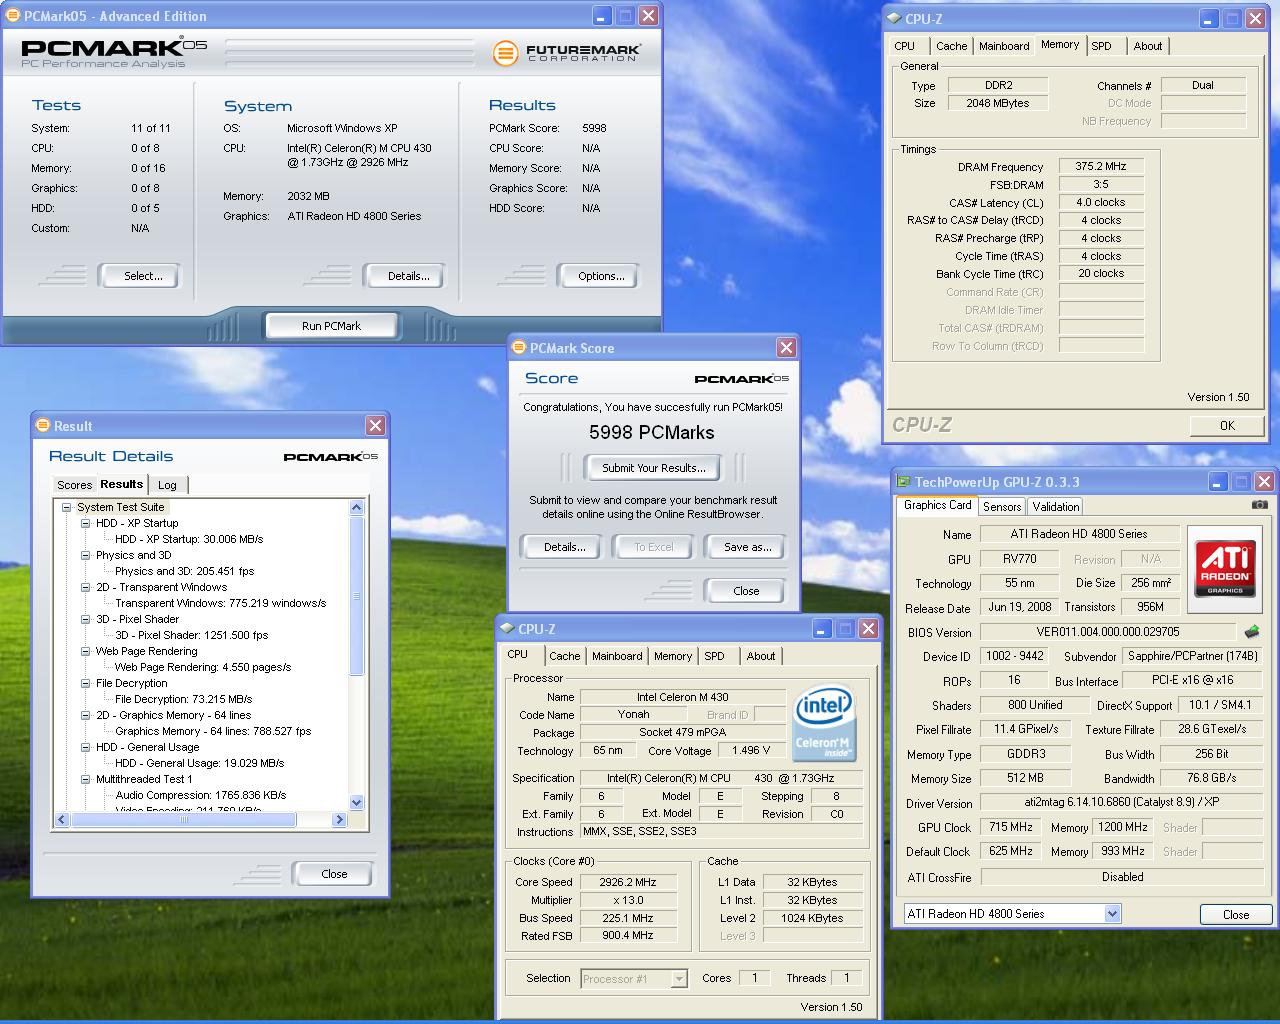The image size is (1280, 1024).
Task: Click the DRAM Frequency 375.2 MHz field
Action: [1101, 167]
